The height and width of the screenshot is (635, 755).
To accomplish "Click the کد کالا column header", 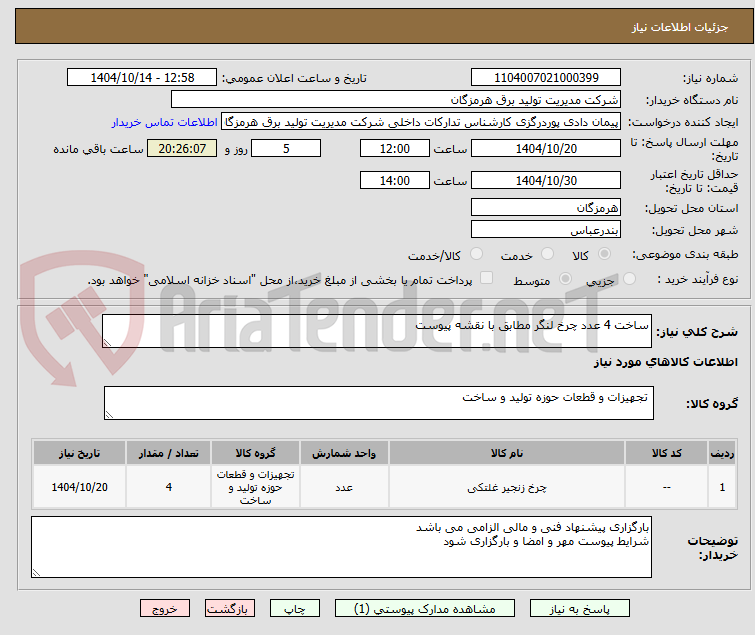I will click(x=666, y=453).
